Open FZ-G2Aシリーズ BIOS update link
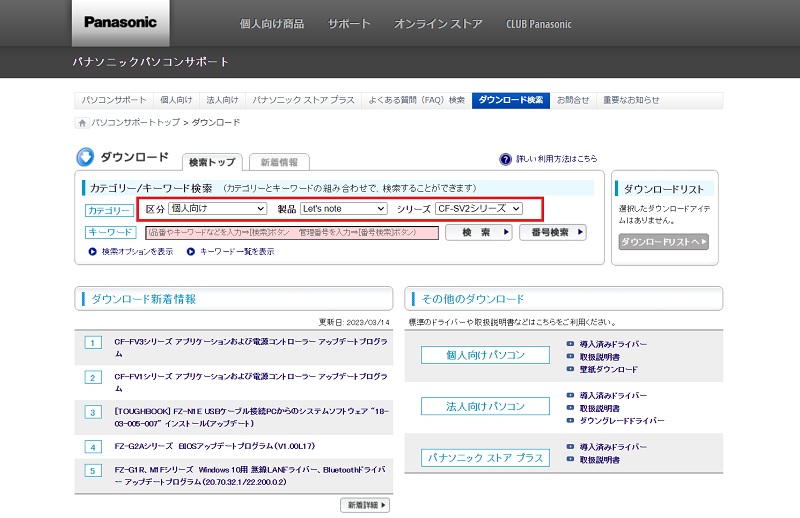This screenshot has width=800, height=518. click(214, 447)
